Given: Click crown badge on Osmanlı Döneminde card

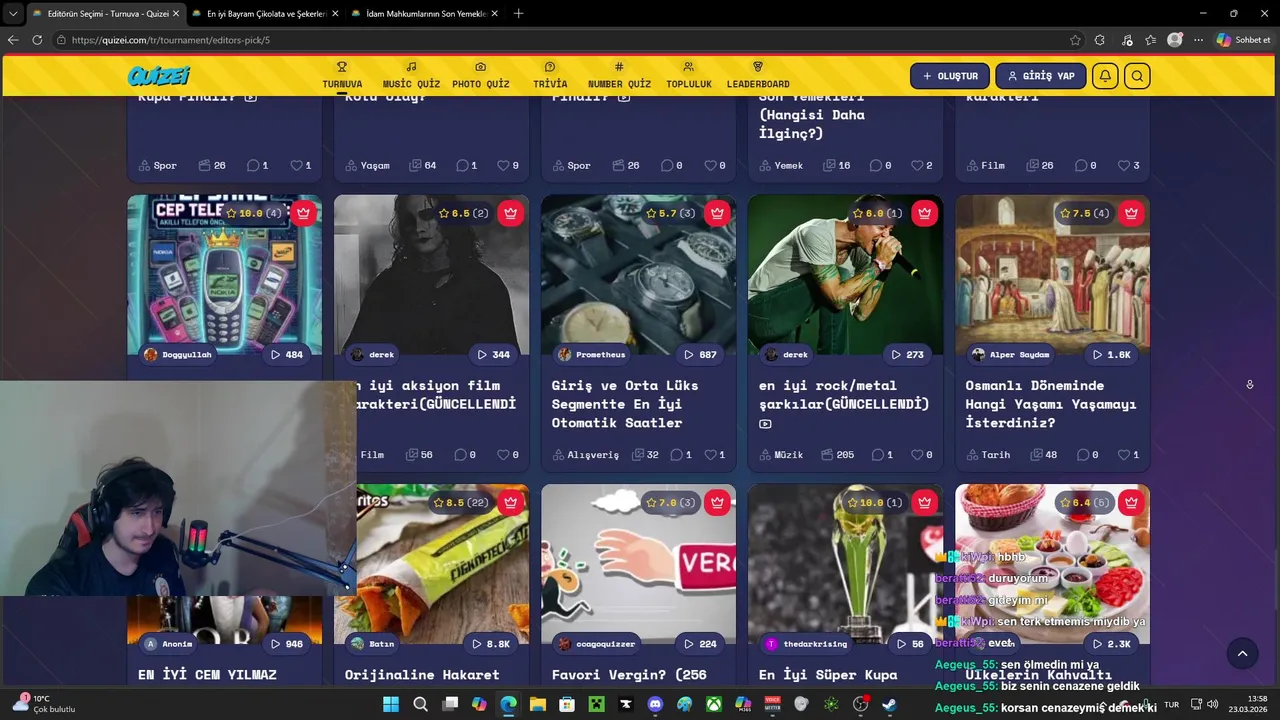Looking at the screenshot, I should click(x=1131, y=213).
